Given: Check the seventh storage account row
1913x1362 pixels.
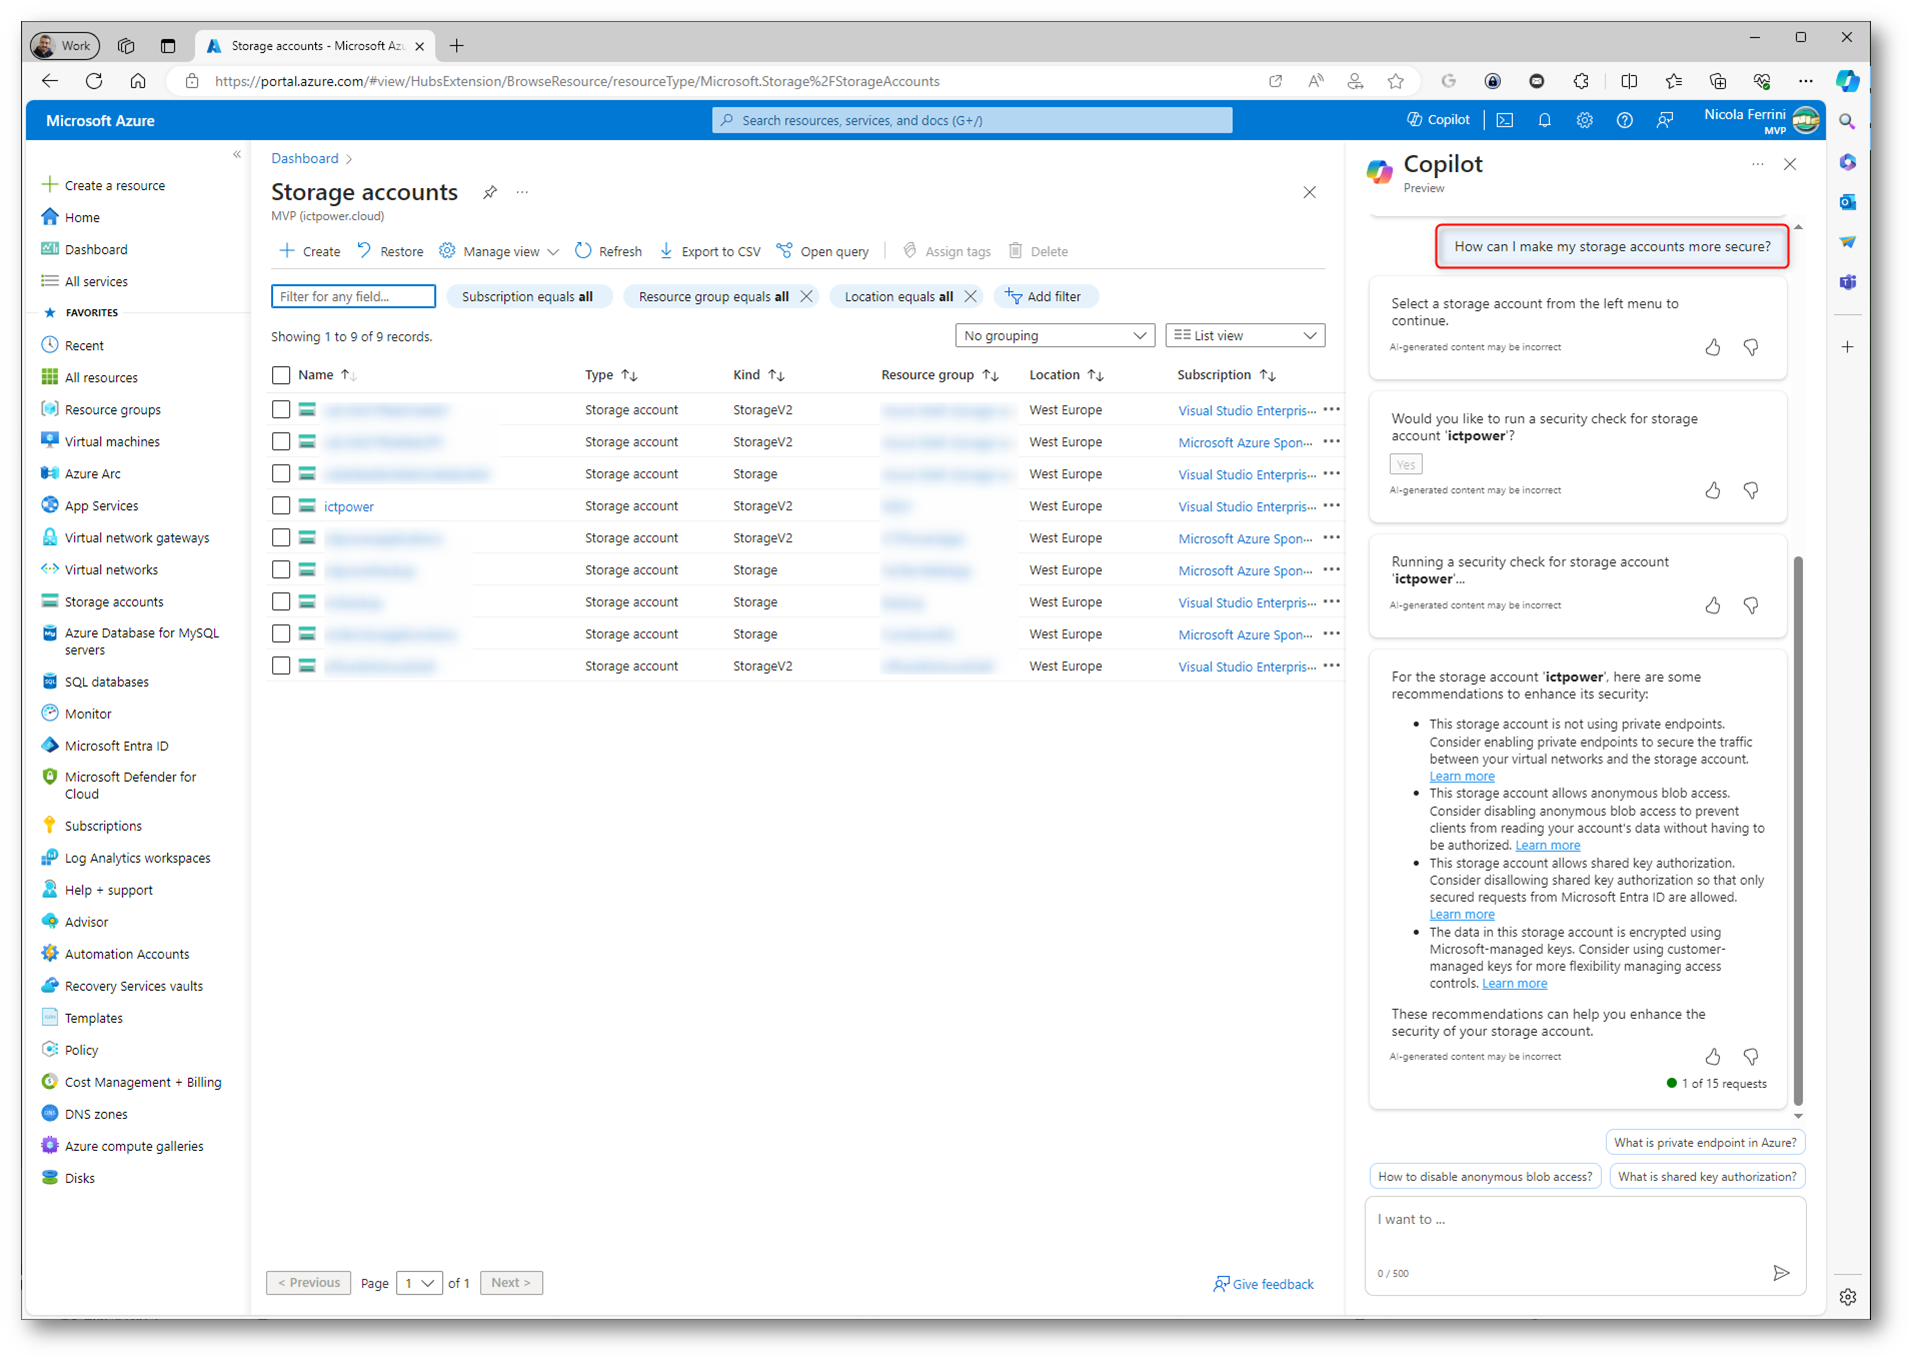Looking at the screenshot, I should (x=281, y=602).
